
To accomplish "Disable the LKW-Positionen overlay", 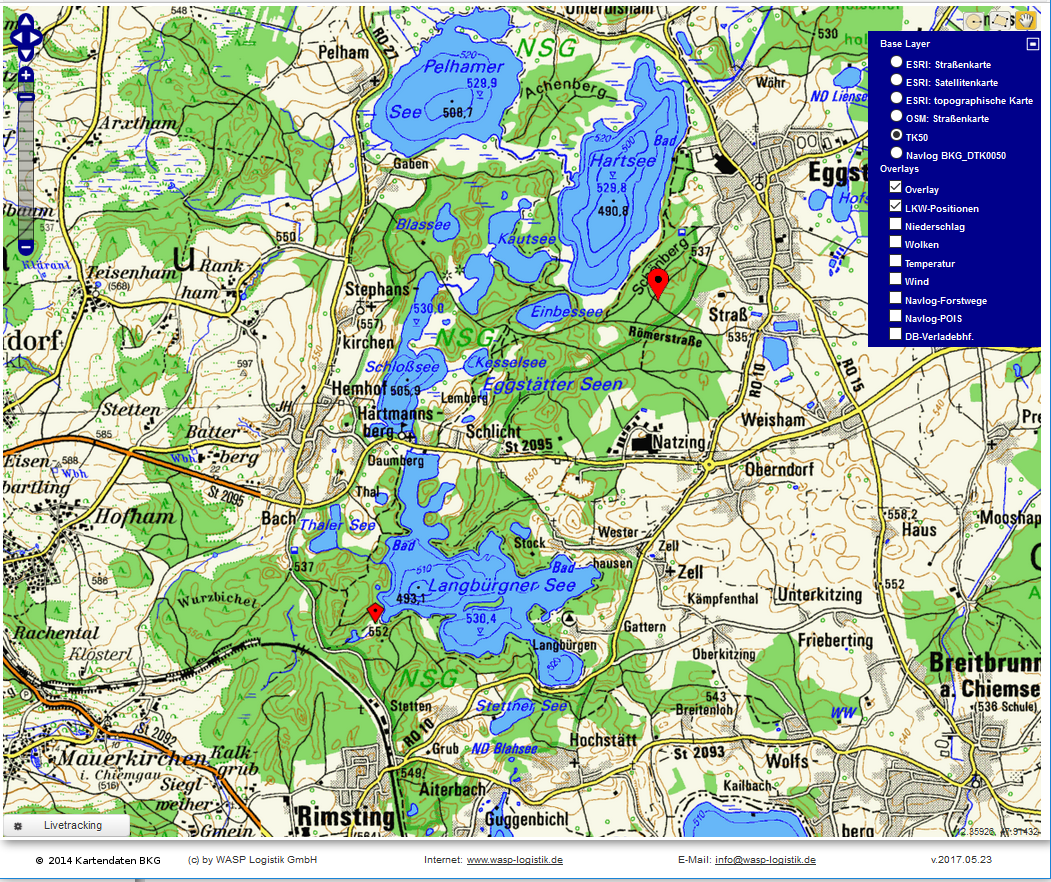I will (x=896, y=206).
